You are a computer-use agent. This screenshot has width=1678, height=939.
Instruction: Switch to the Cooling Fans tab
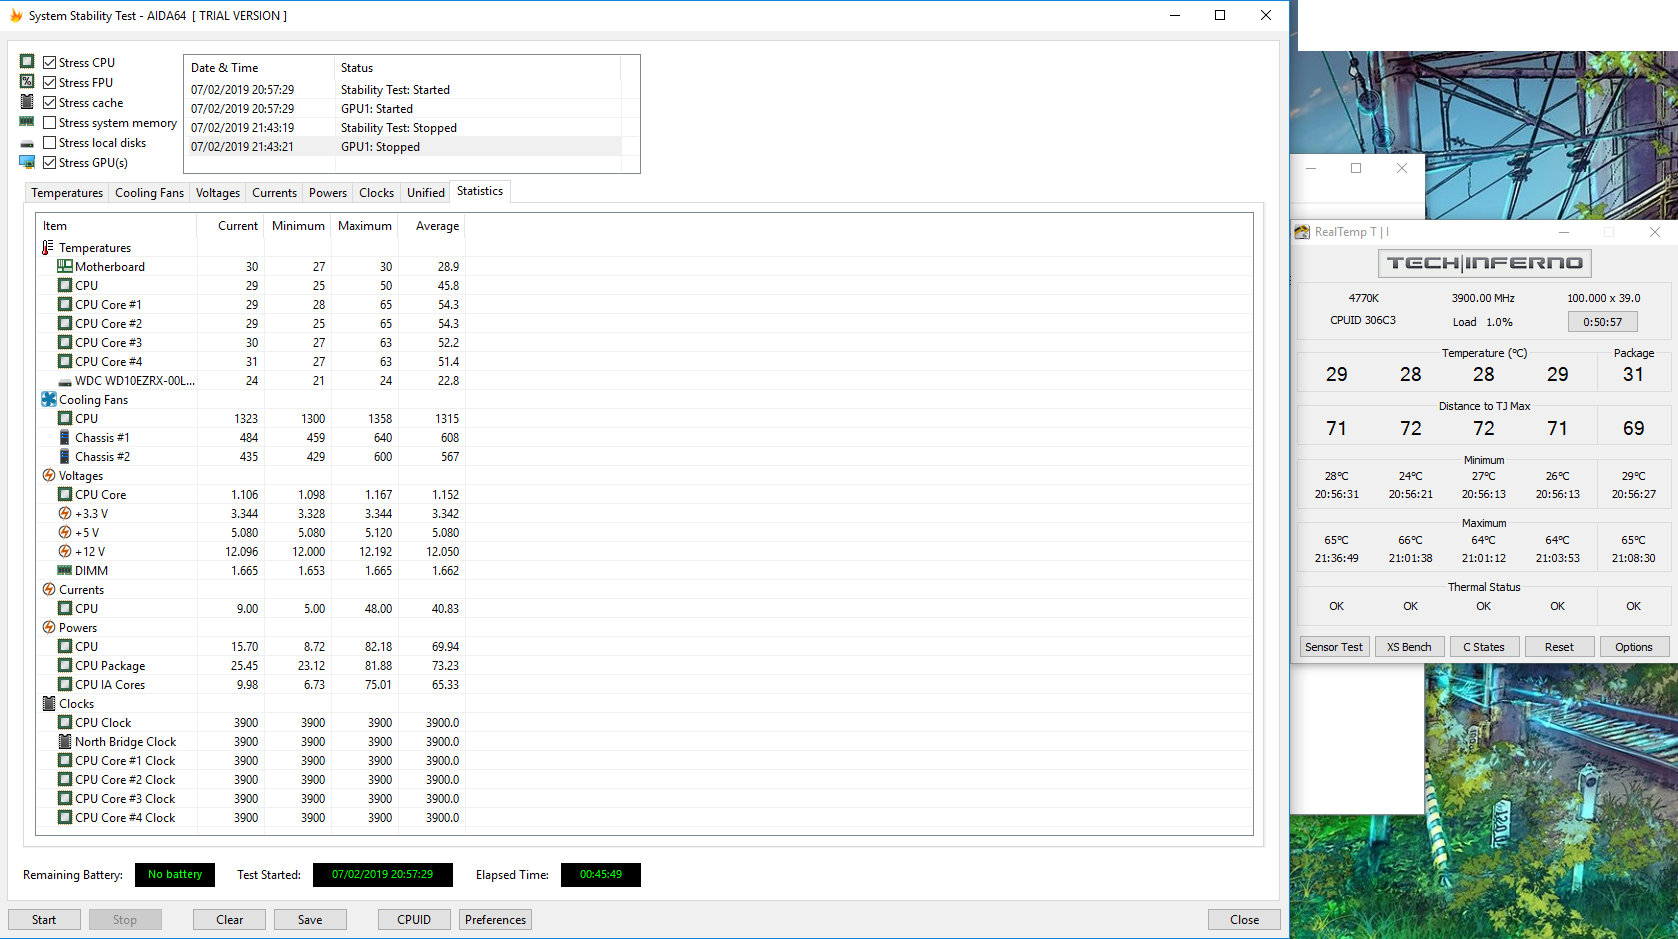coord(150,193)
